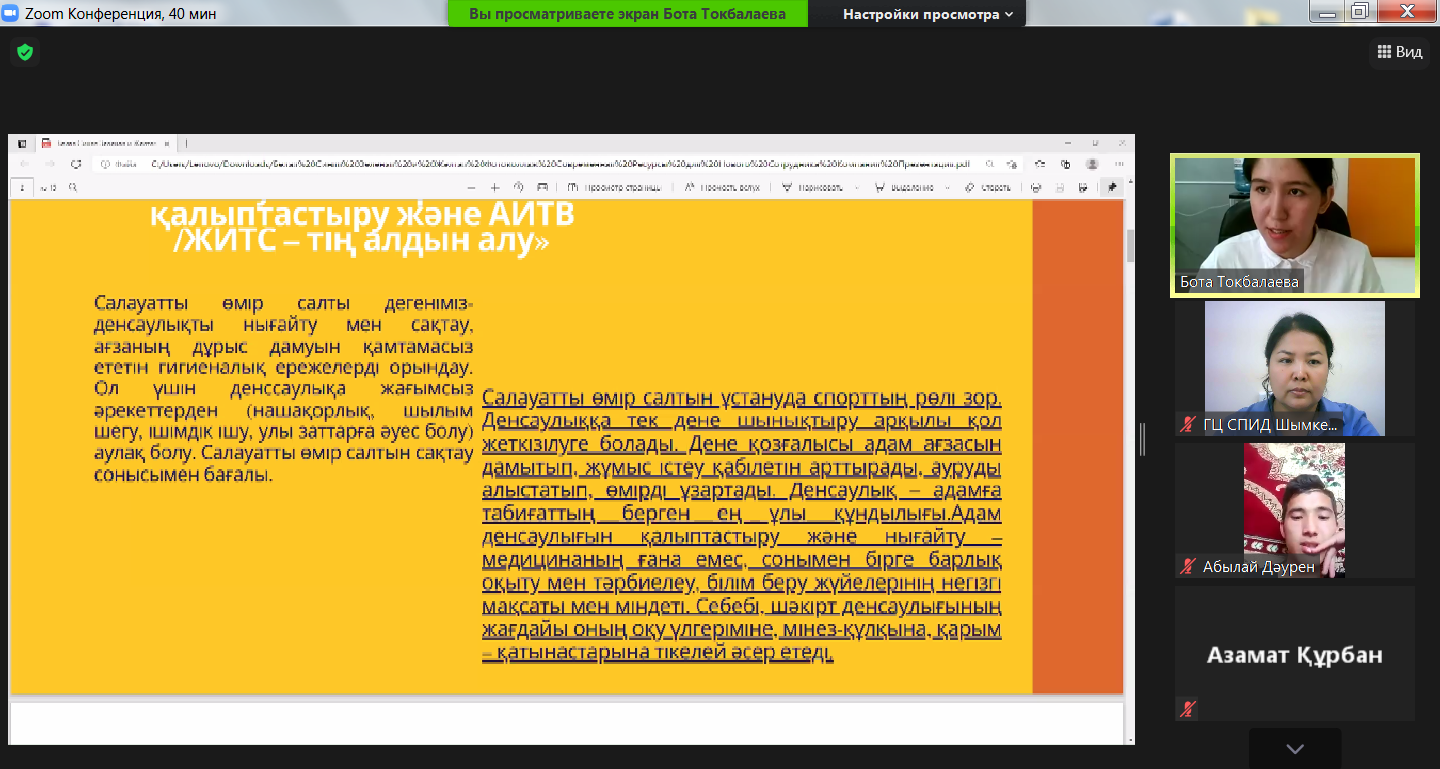Click the print icon in PDF toolbar

(1035, 187)
